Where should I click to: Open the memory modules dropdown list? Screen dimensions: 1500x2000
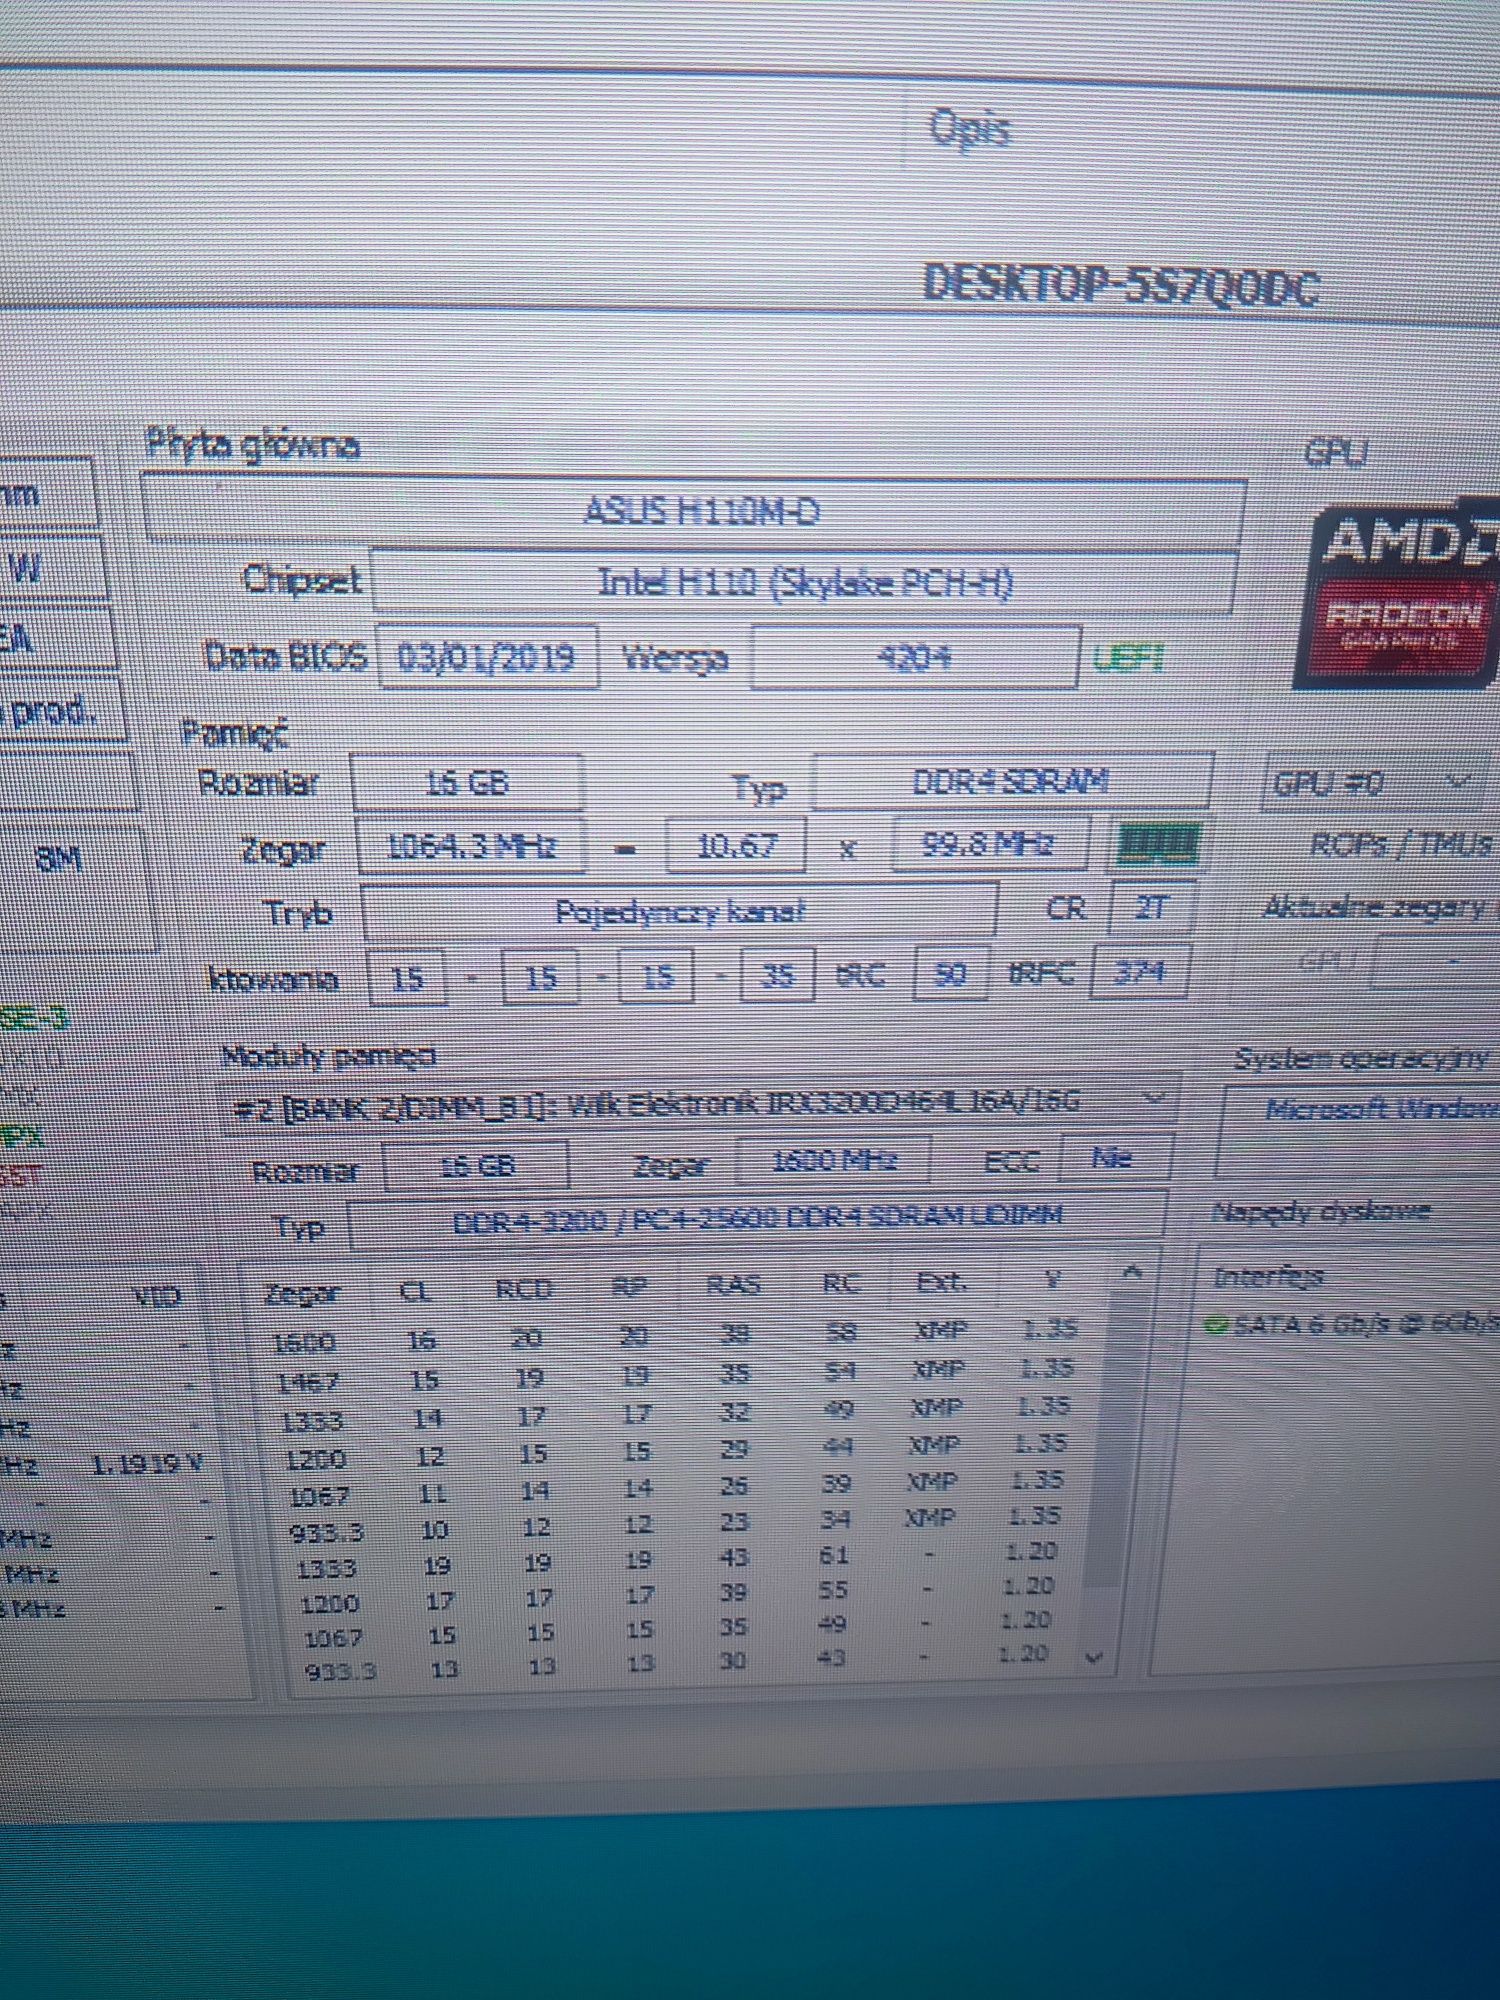(x=1154, y=1100)
